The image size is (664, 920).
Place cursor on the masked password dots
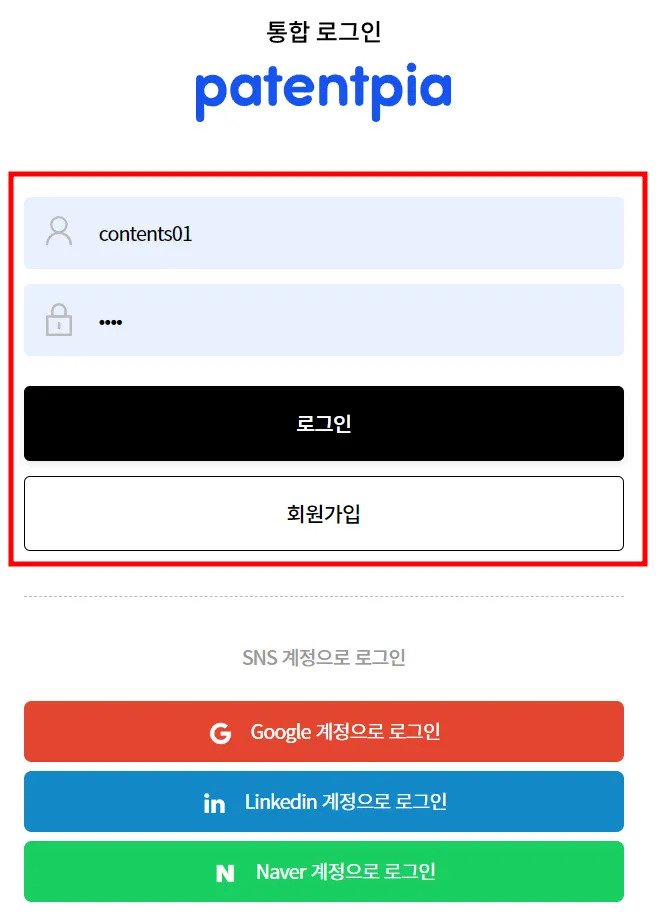pos(110,322)
